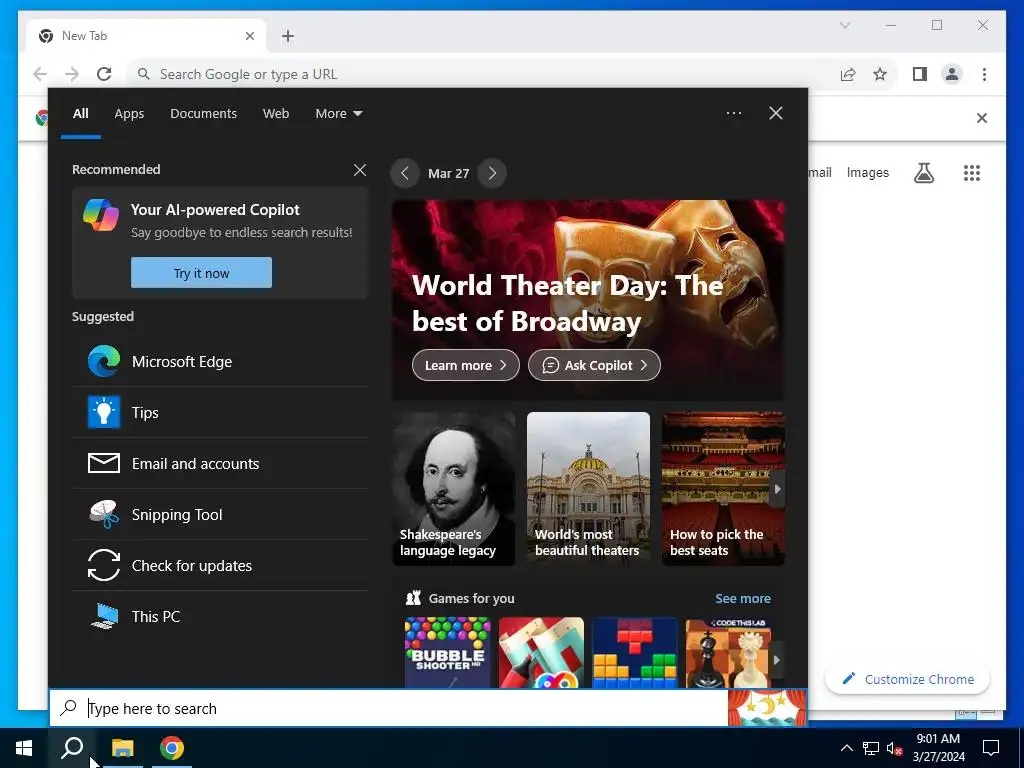Click theater curtain highlight icon in search box
1024x768 pixels.
point(767,708)
